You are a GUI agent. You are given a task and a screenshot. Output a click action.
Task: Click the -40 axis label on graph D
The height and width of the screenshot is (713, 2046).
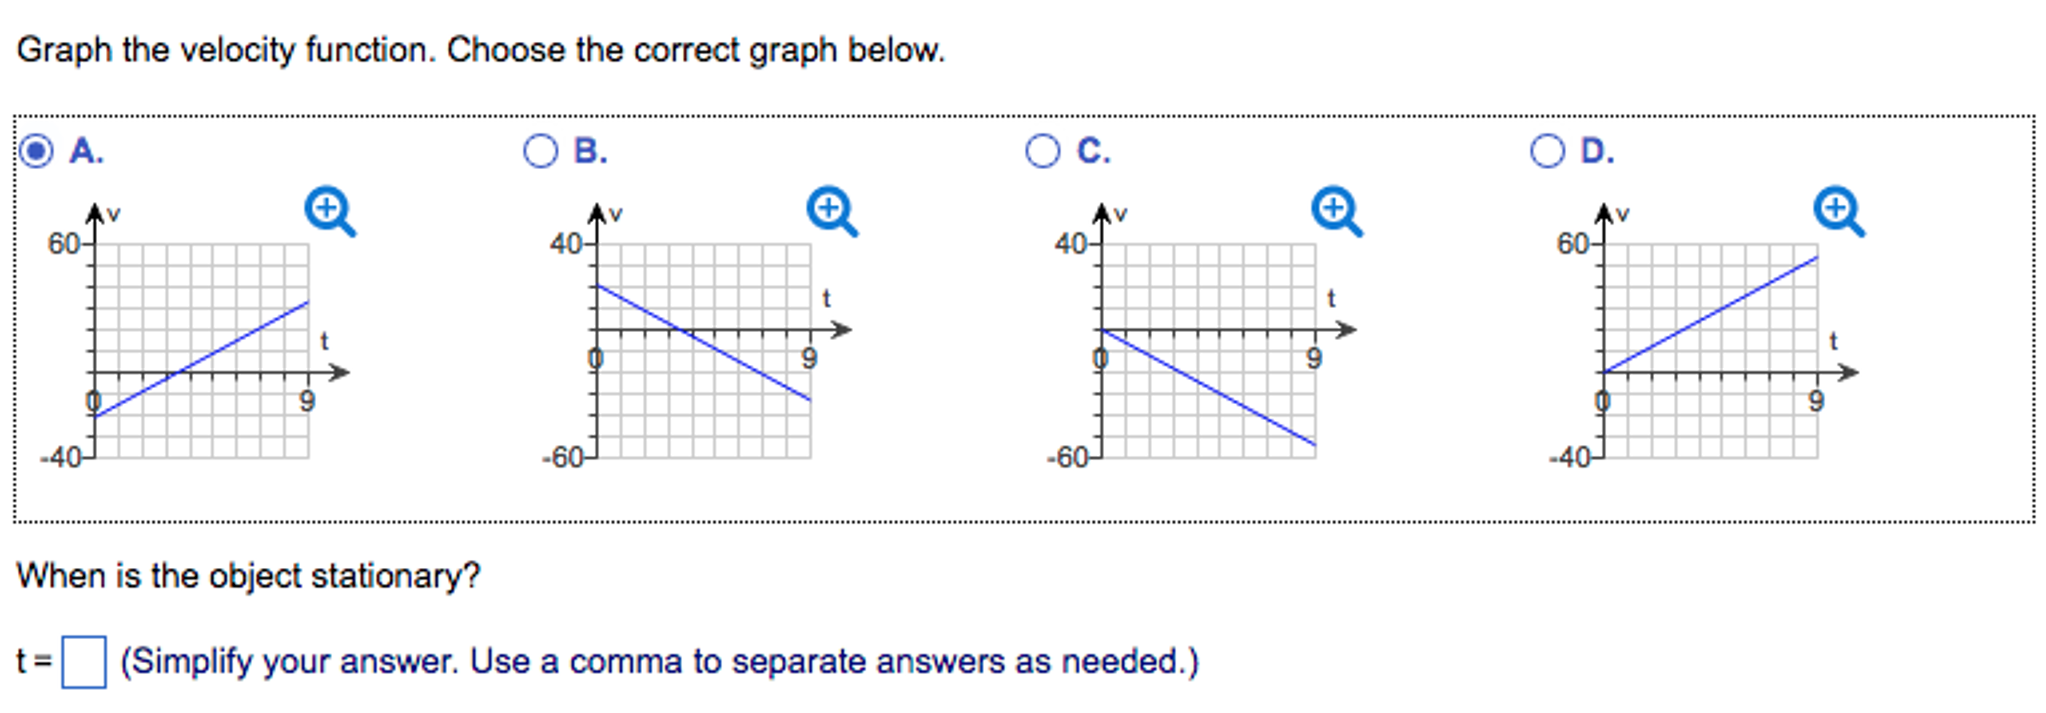click(1572, 457)
